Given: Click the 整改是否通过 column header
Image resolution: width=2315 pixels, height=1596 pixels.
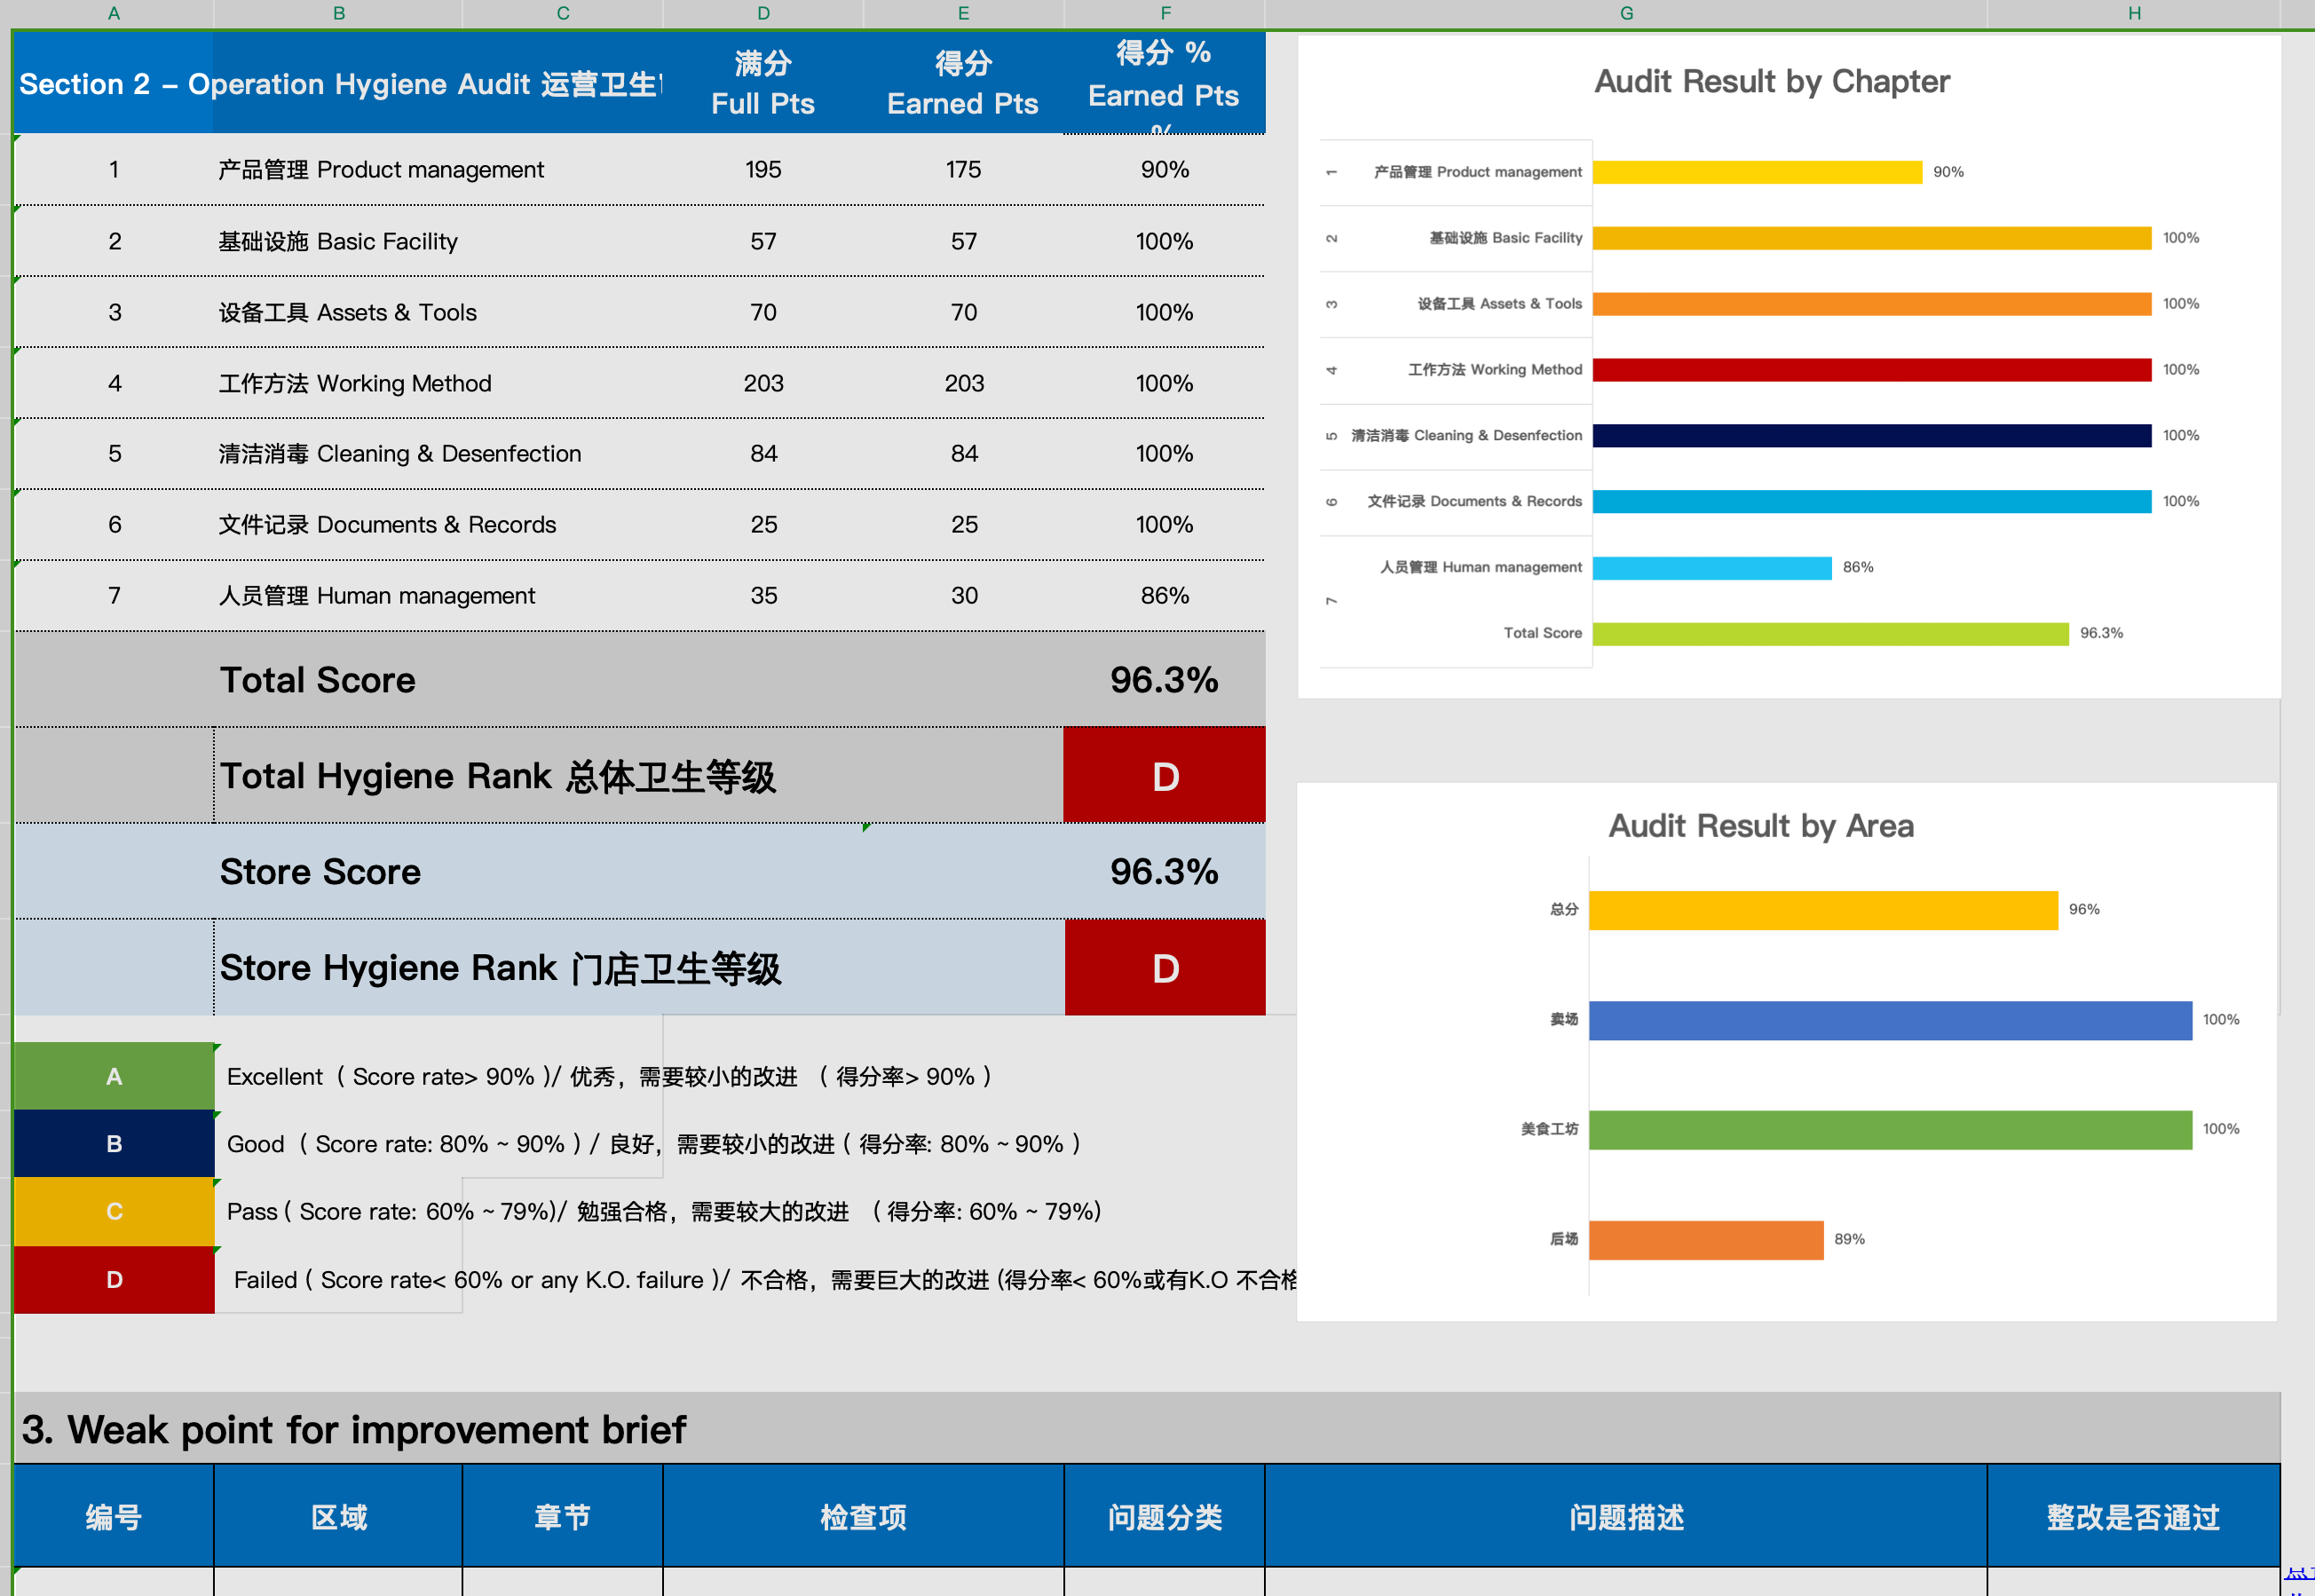Looking at the screenshot, I should 2134,1517.
